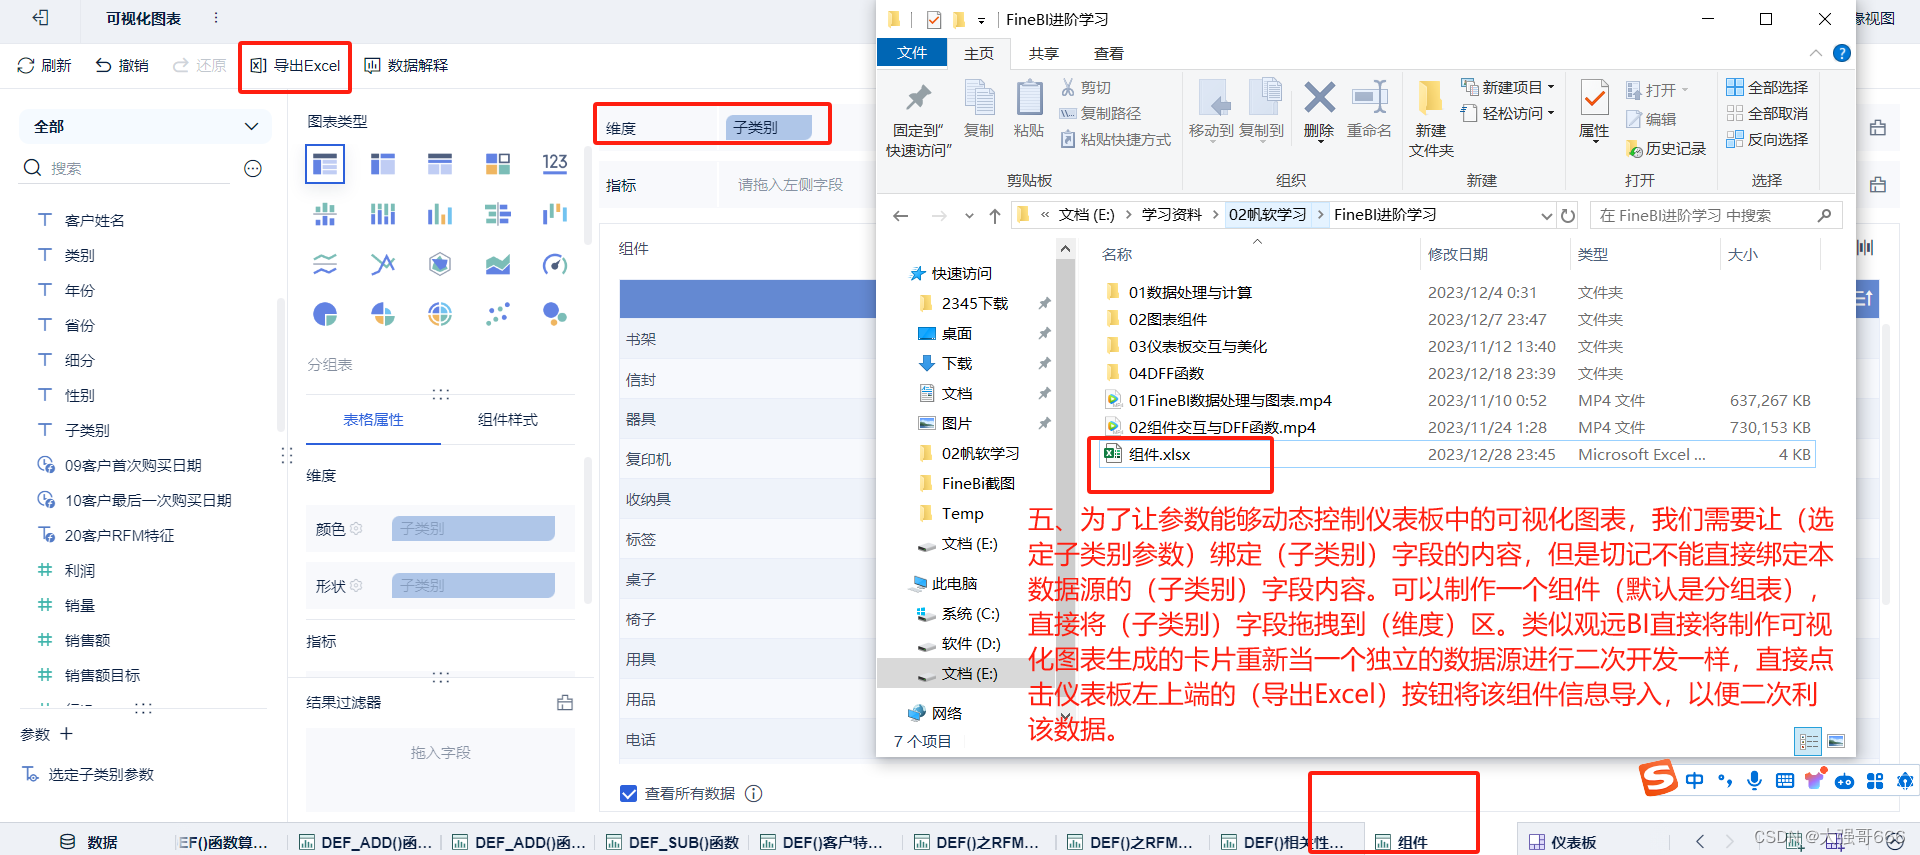Open Explorer 文件 menu
The image size is (1920, 855).
click(x=912, y=53)
